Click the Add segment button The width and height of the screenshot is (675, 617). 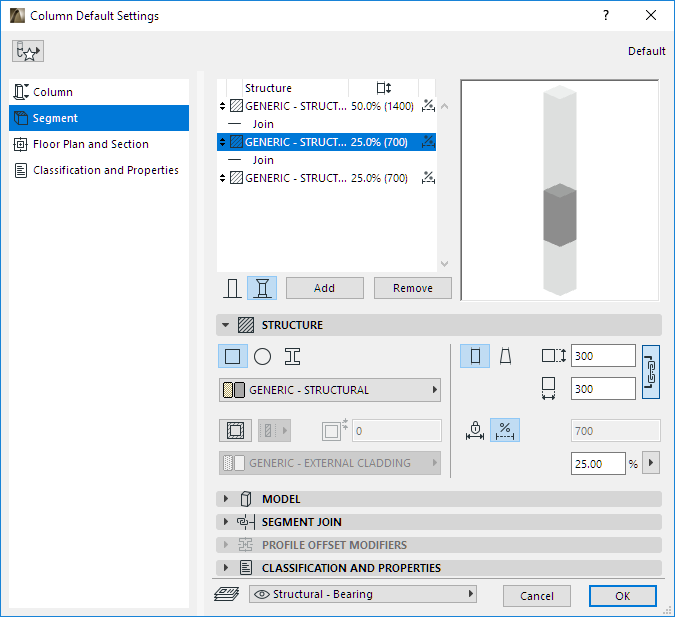point(325,288)
